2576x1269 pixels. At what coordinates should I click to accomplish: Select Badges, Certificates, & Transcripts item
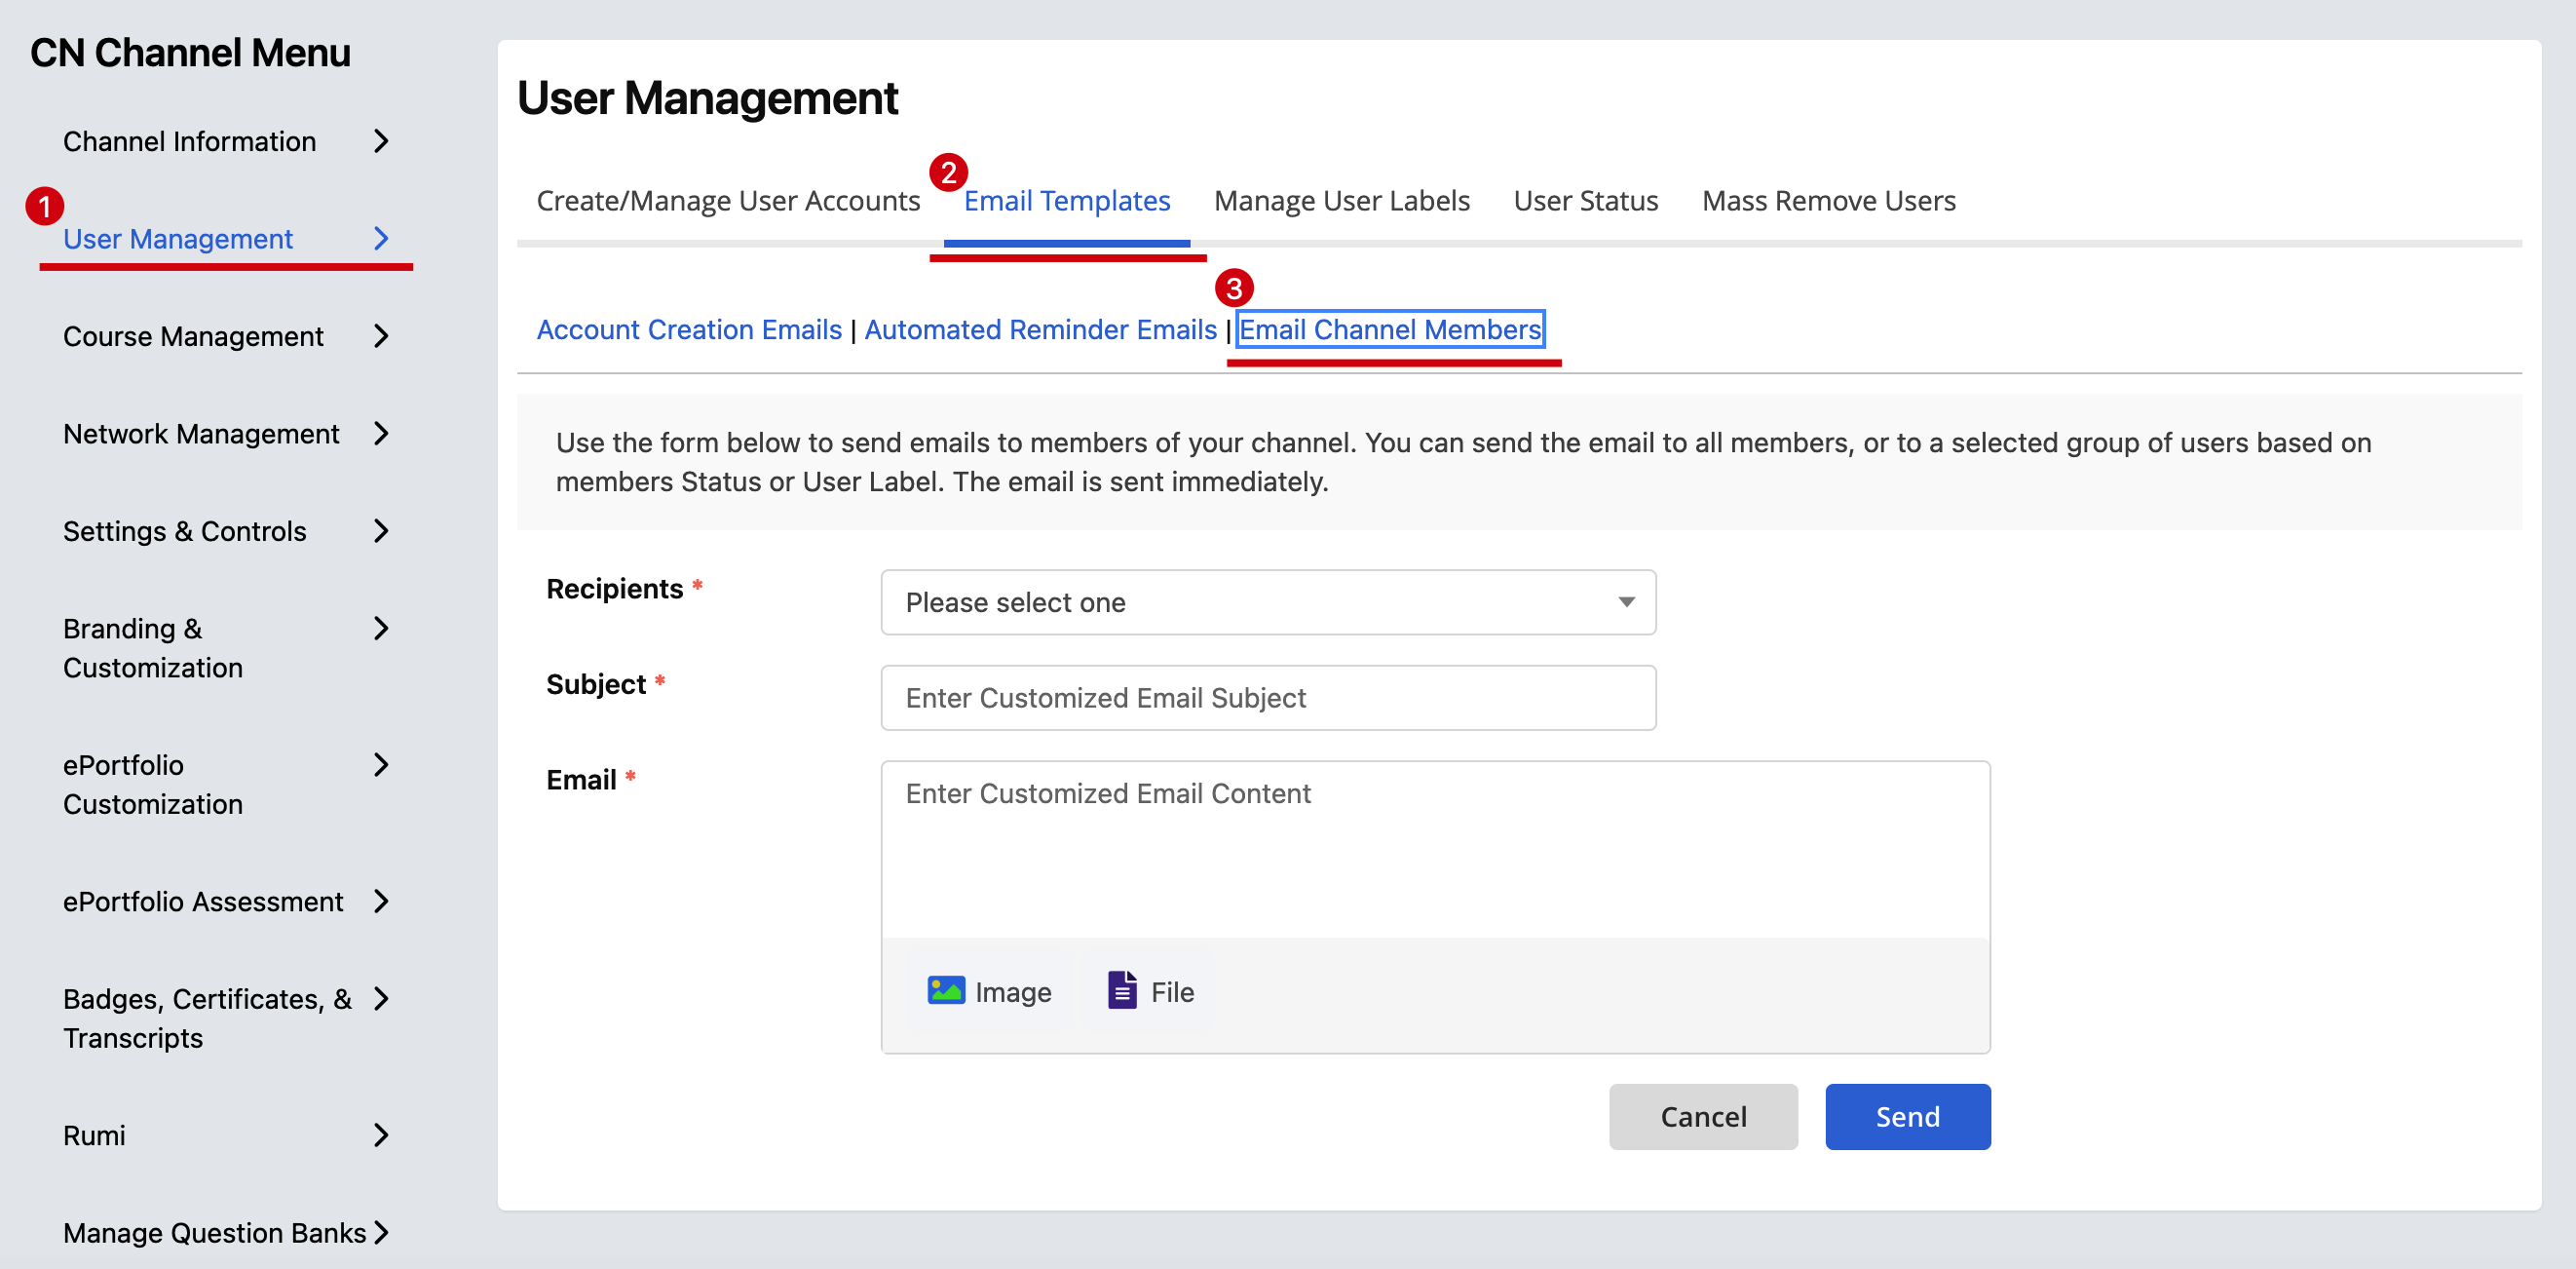[x=207, y=1018]
